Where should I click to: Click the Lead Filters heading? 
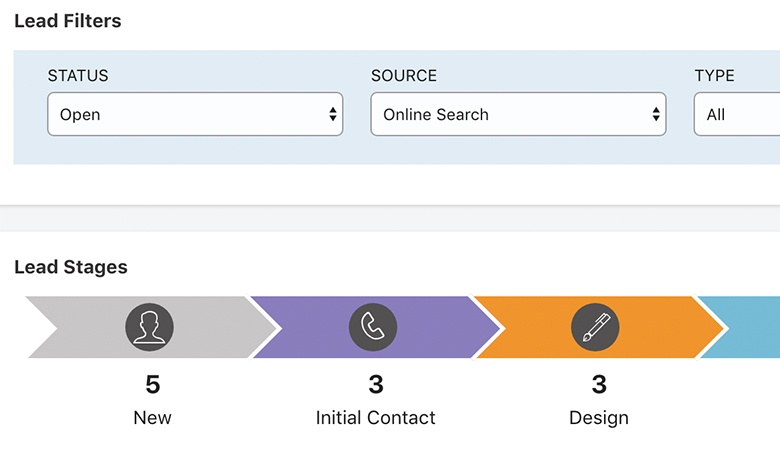coord(68,21)
